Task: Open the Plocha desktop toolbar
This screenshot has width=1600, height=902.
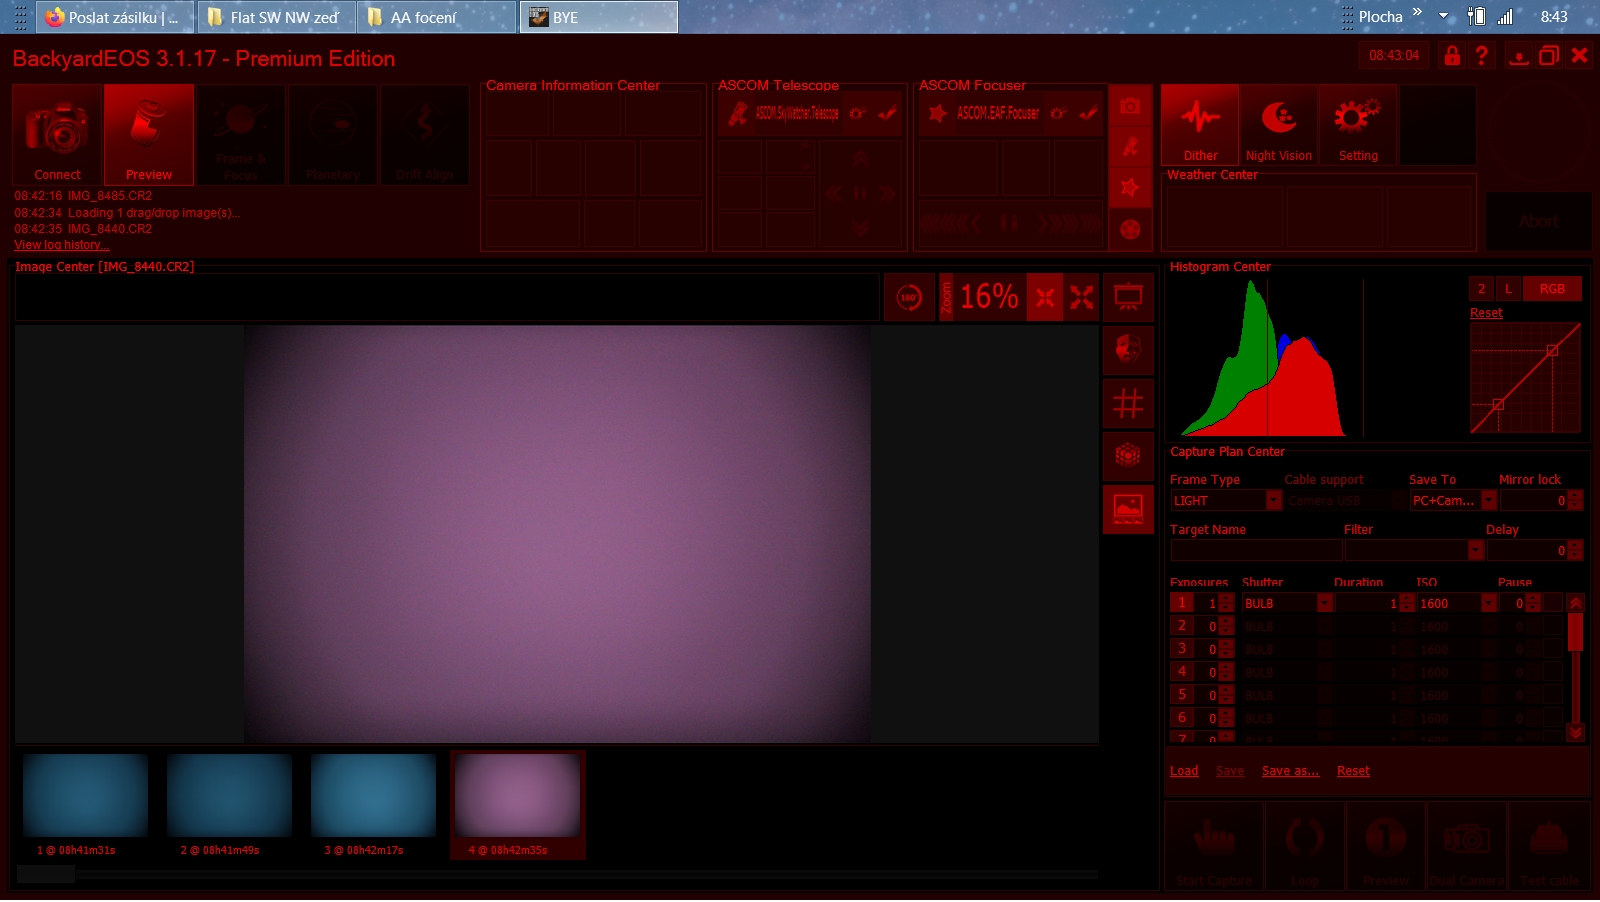Action: coord(1380,16)
